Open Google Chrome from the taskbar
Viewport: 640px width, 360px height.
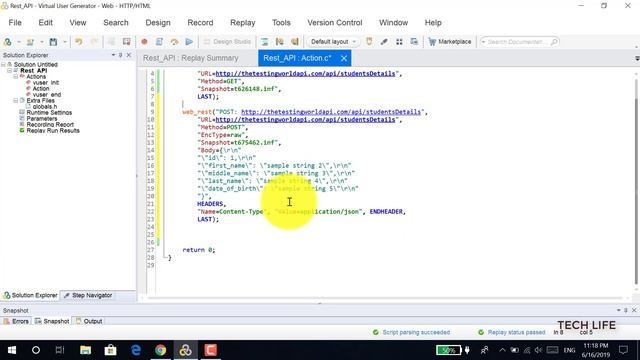(160, 350)
